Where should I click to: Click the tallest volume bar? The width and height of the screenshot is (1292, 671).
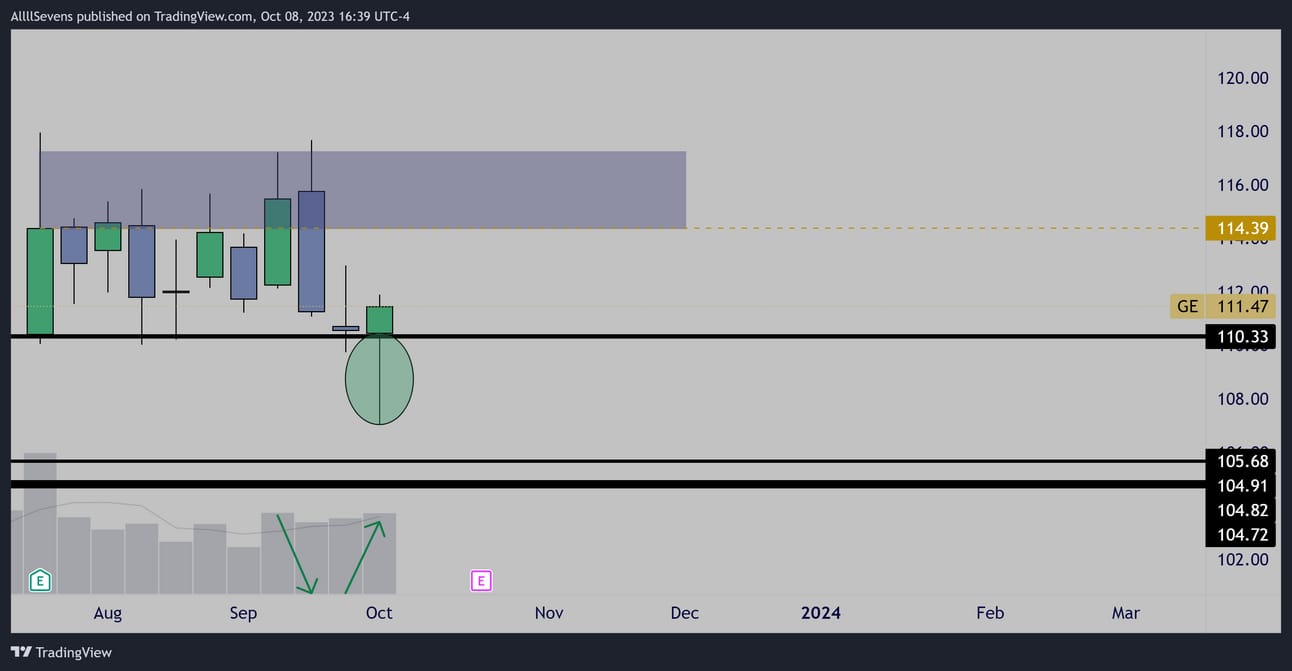[x=40, y=523]
